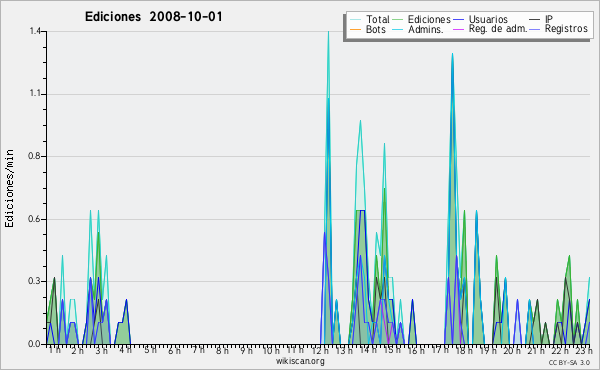Image resolution: width=600 pixels, height=370 pixels.
Task: Click the '4 h' x-axis tick label
Action: (125, 350)
